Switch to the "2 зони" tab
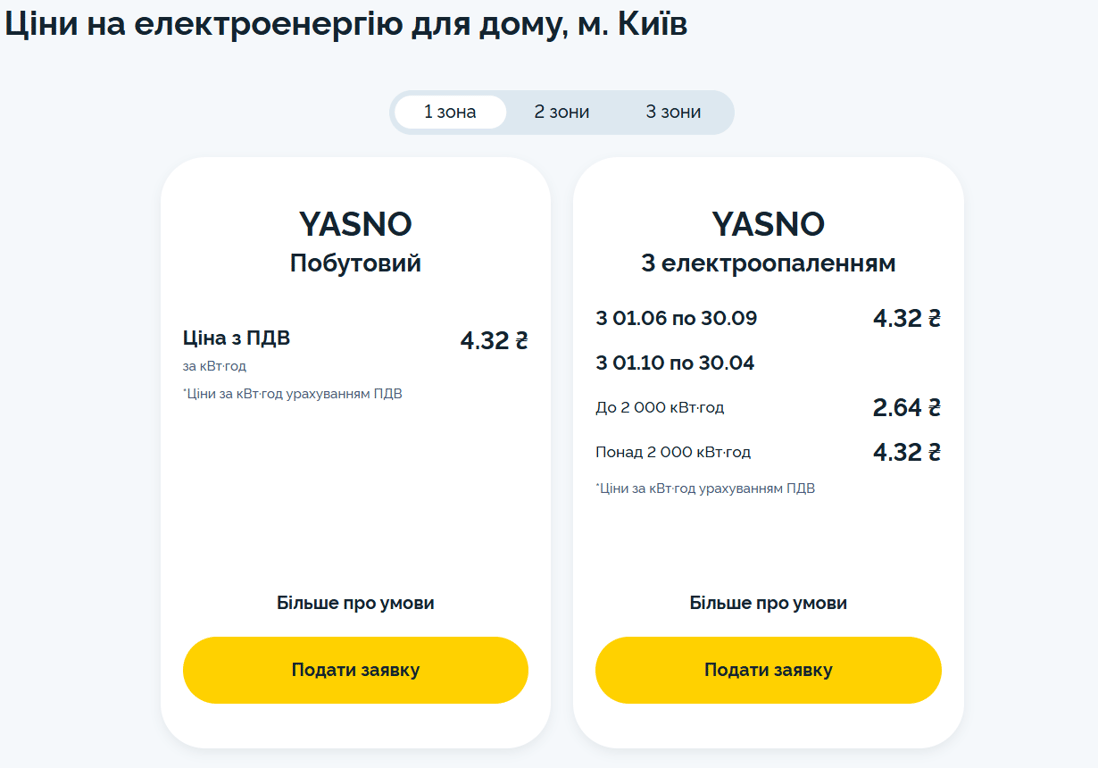The width and height of the screenshot is (1098, 768). [x=561, y=112]
